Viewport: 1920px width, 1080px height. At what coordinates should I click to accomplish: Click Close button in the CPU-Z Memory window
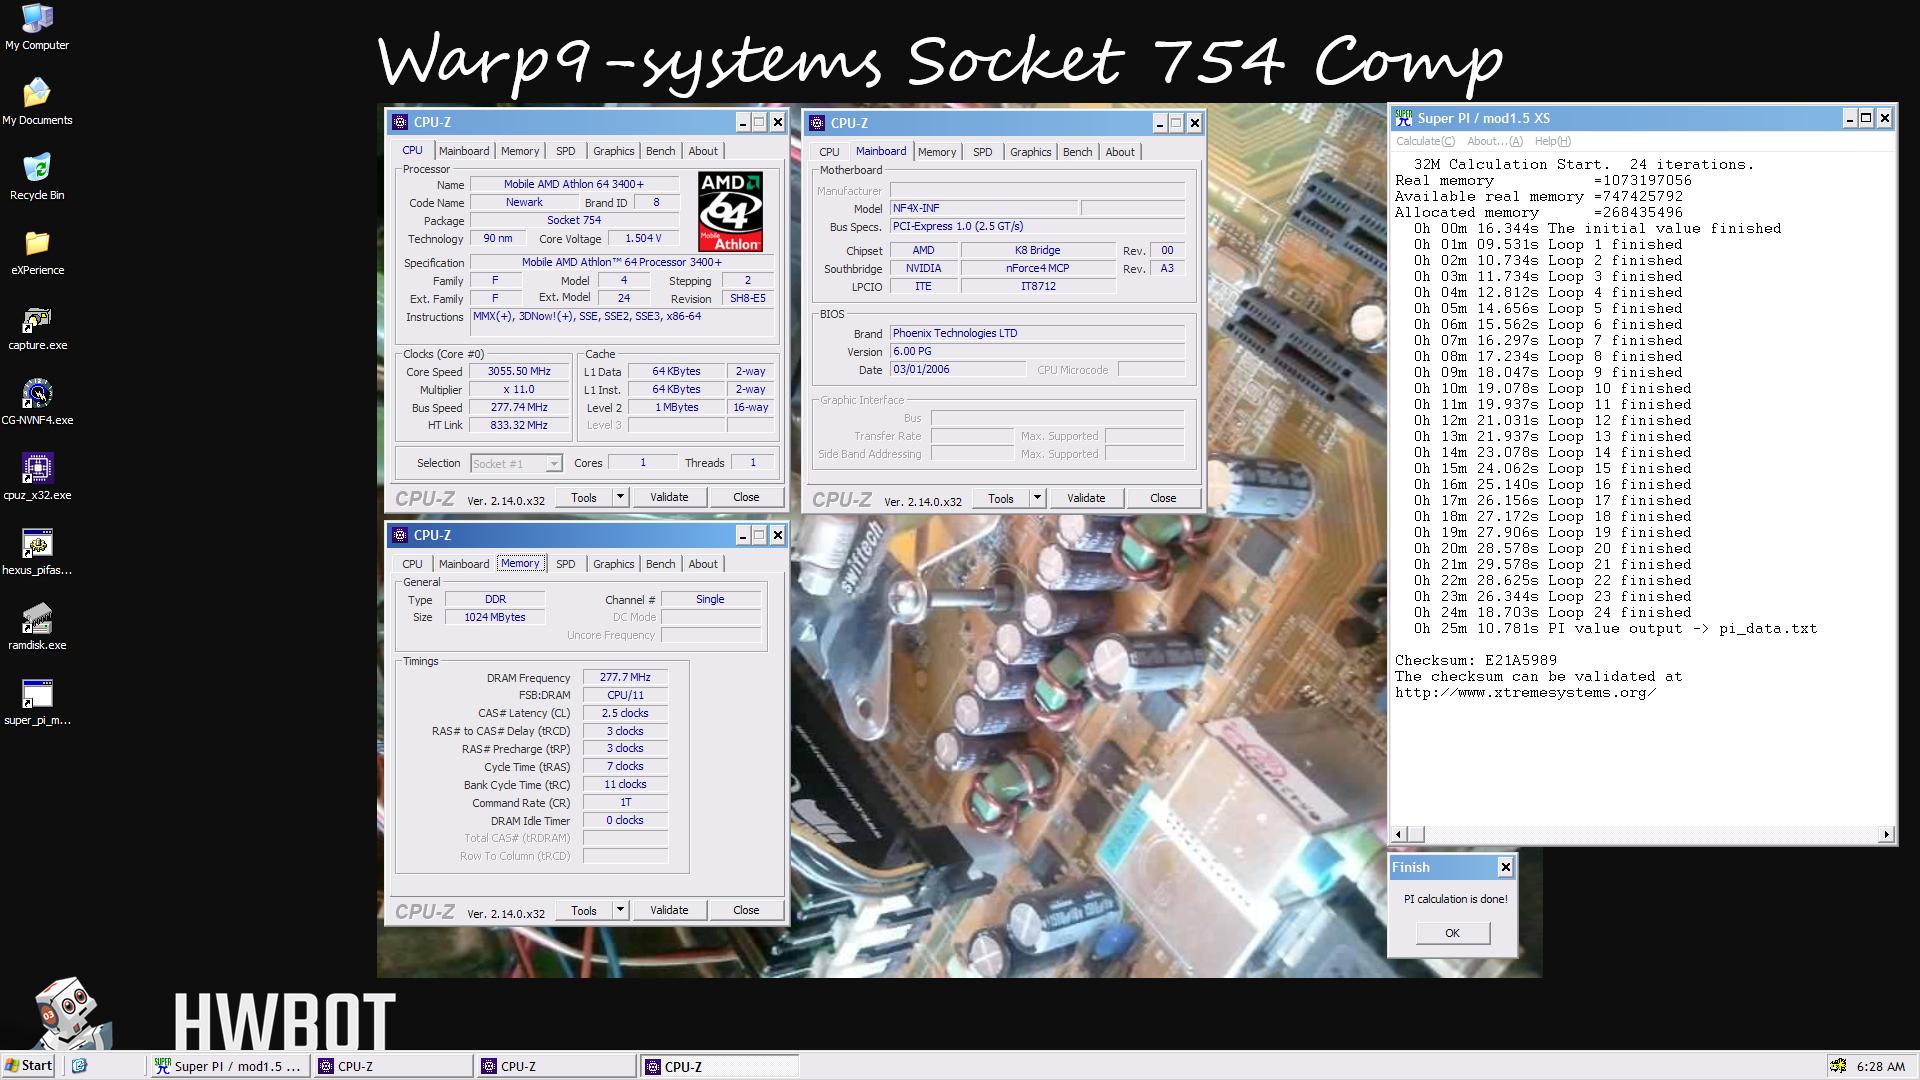(746, 910)
